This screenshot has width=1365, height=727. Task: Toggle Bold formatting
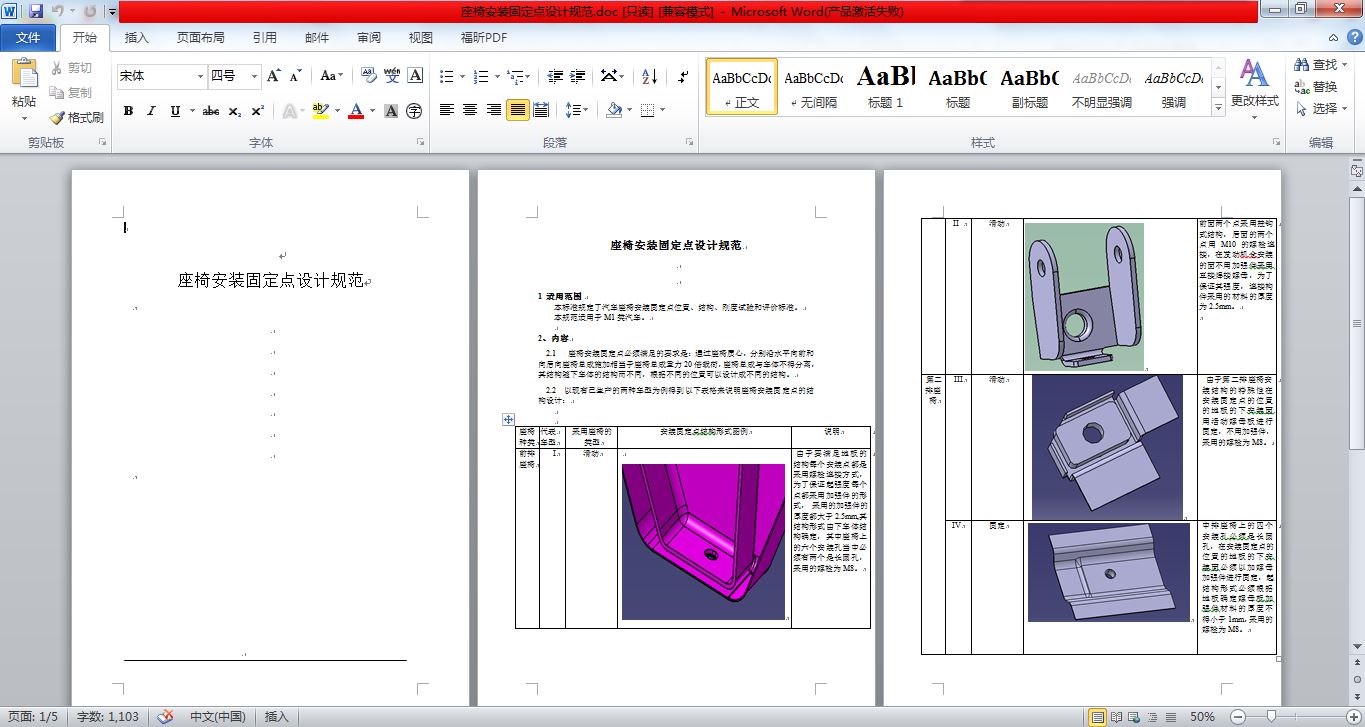(x=128, y=111)
